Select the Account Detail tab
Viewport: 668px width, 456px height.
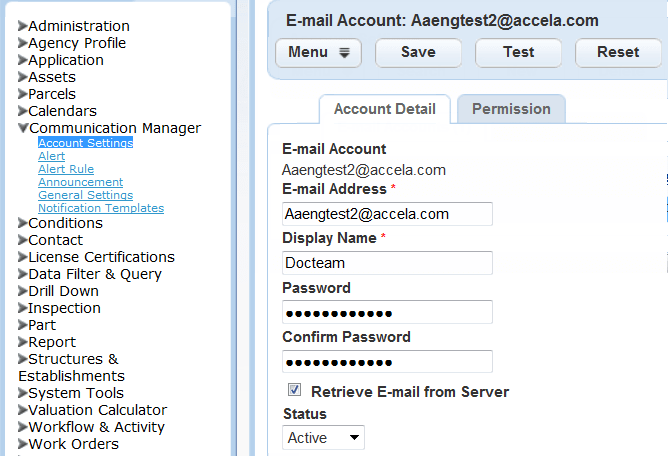(385, 109)
